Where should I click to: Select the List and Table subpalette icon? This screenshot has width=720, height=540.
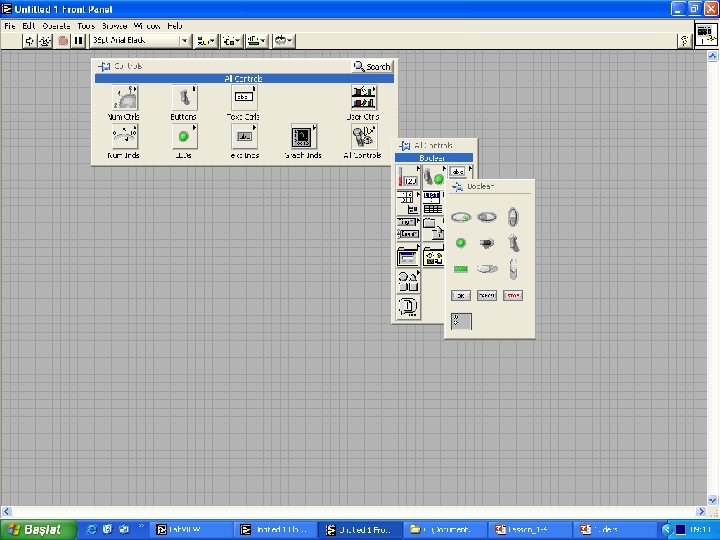433,202
